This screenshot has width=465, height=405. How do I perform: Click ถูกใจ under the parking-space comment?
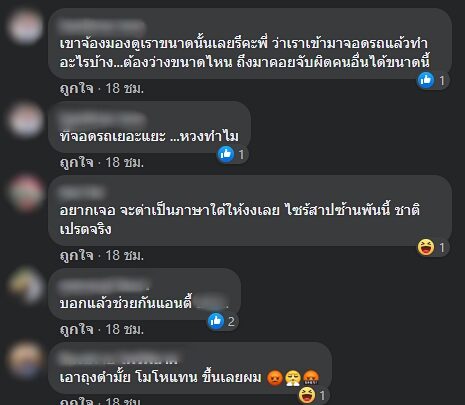click(x=77, y=162)
